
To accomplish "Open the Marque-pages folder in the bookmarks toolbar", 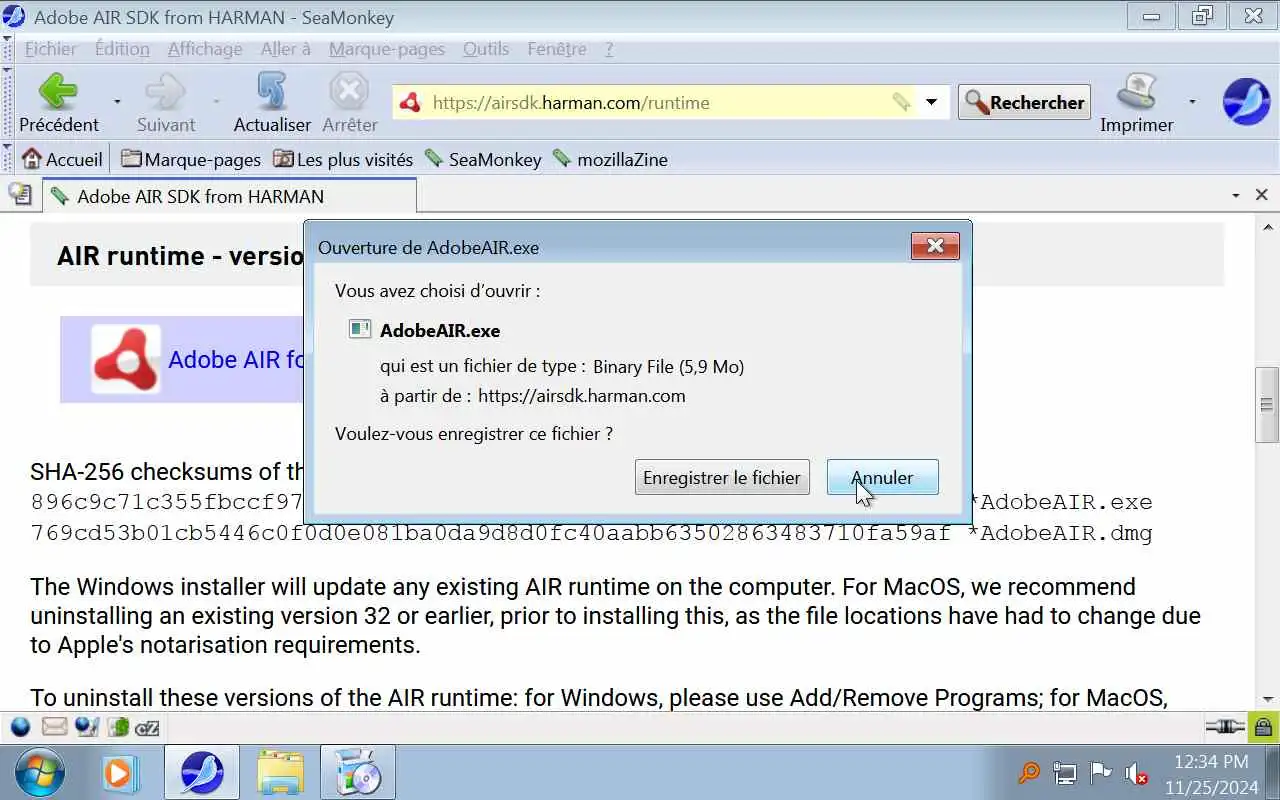I will [191, 159].
